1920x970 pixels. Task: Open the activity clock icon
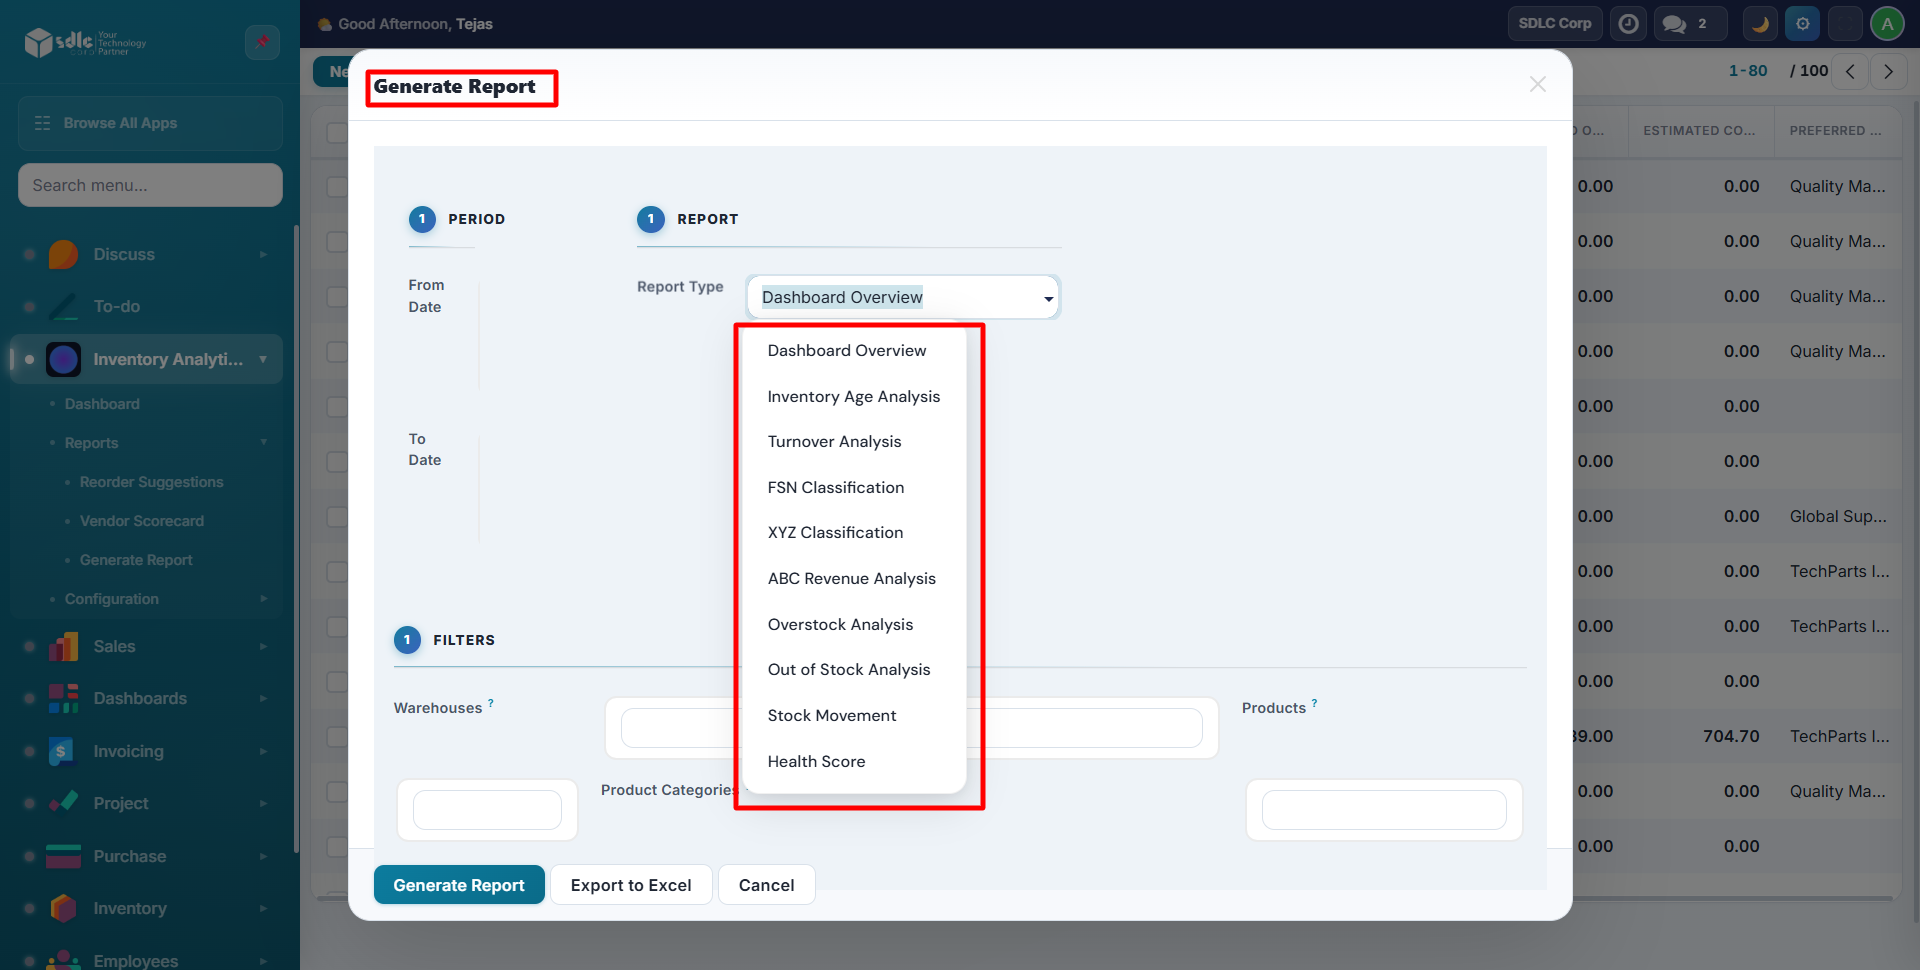tap(1629, 24)
